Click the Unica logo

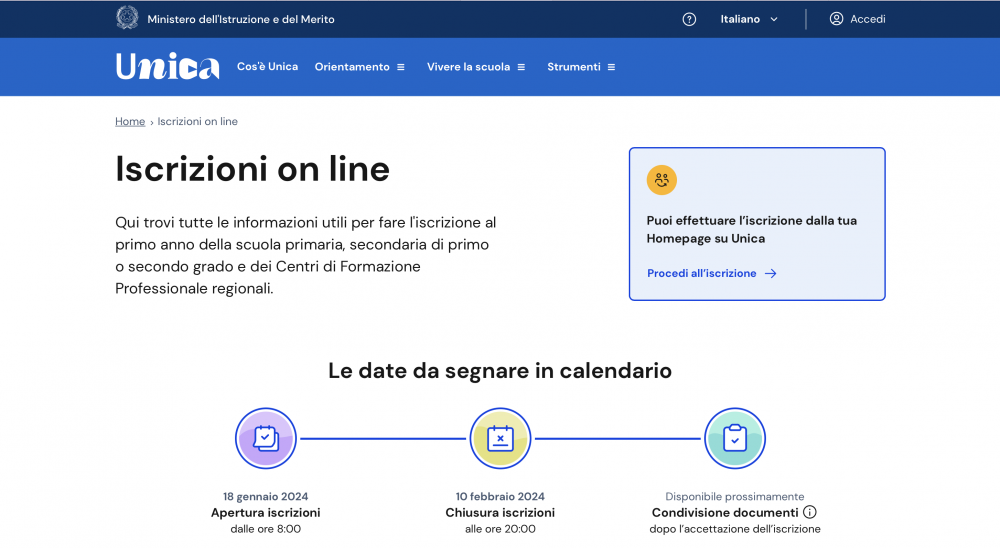click(168, 66)
